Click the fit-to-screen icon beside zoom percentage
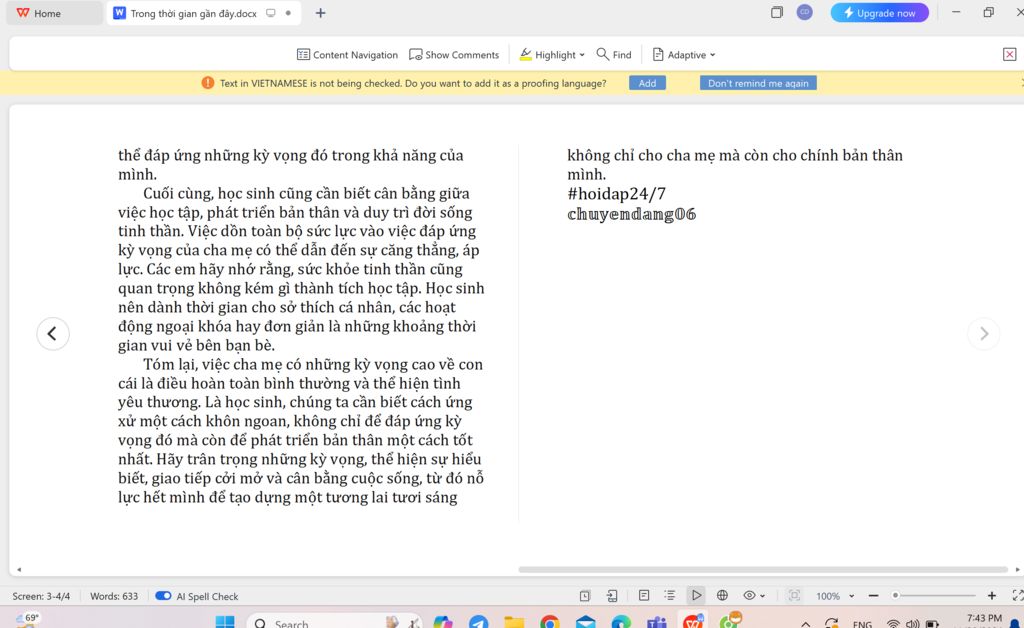The image size is (1024, 628). [x=794, y=596]
